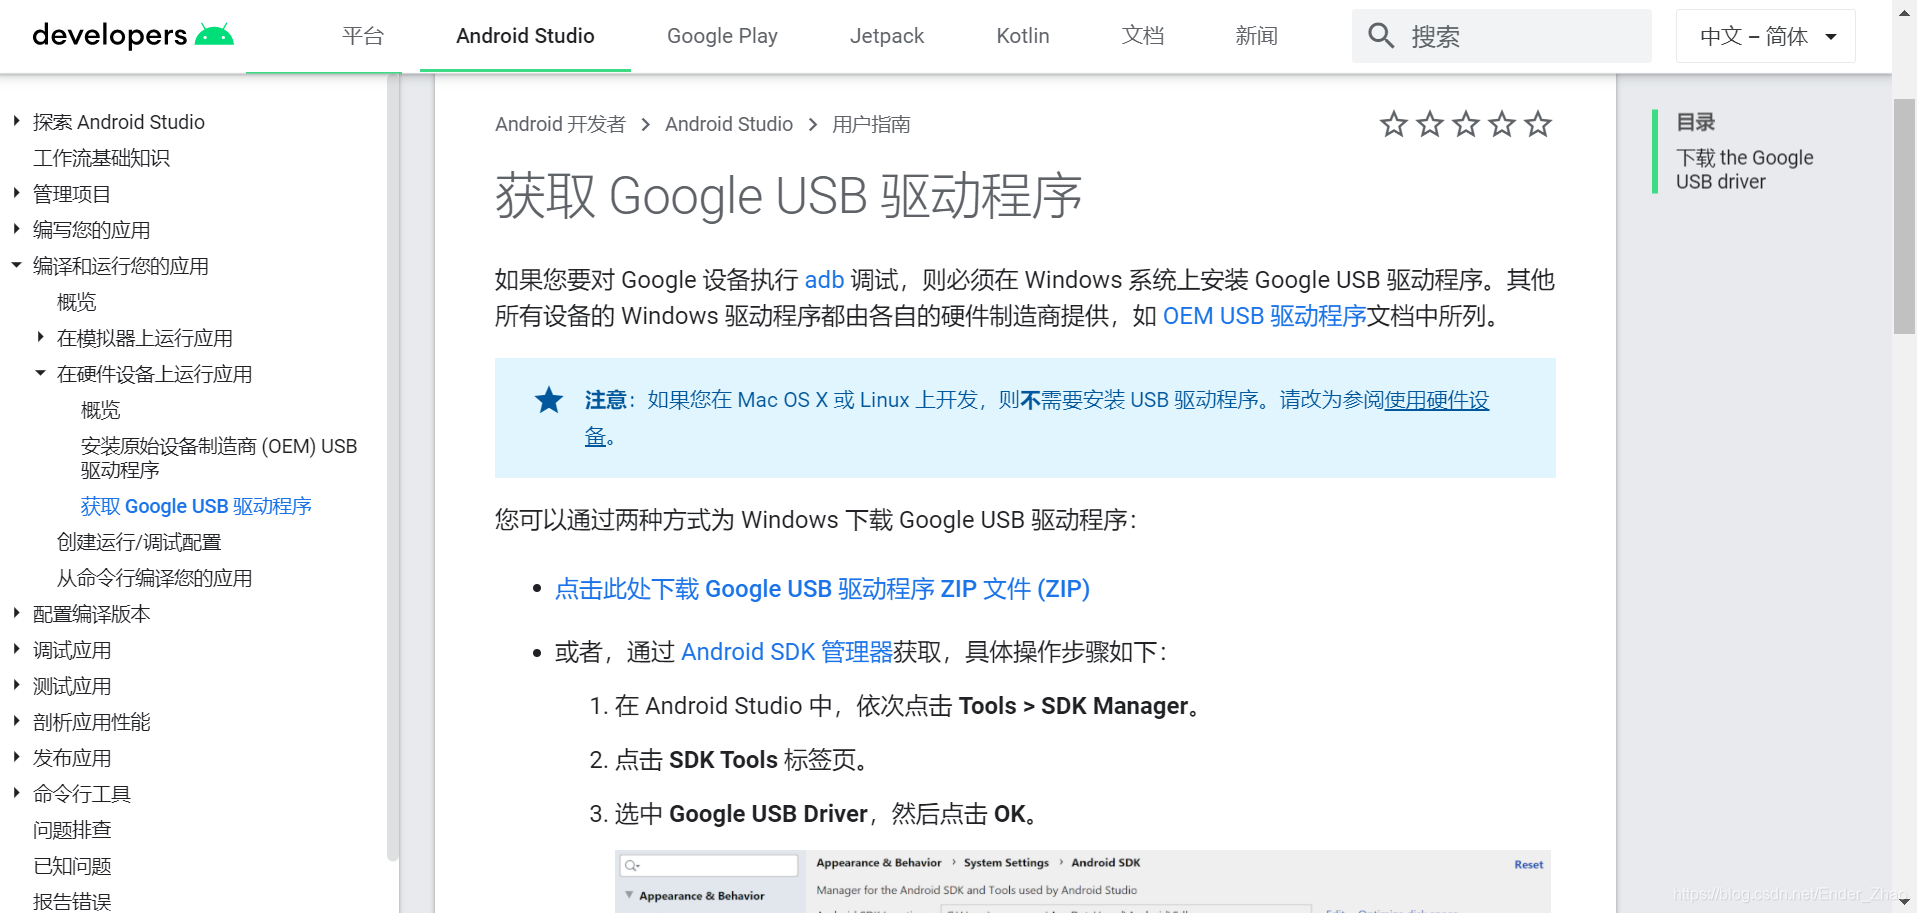Click the search magnifier icon

tap(1381, 36)
